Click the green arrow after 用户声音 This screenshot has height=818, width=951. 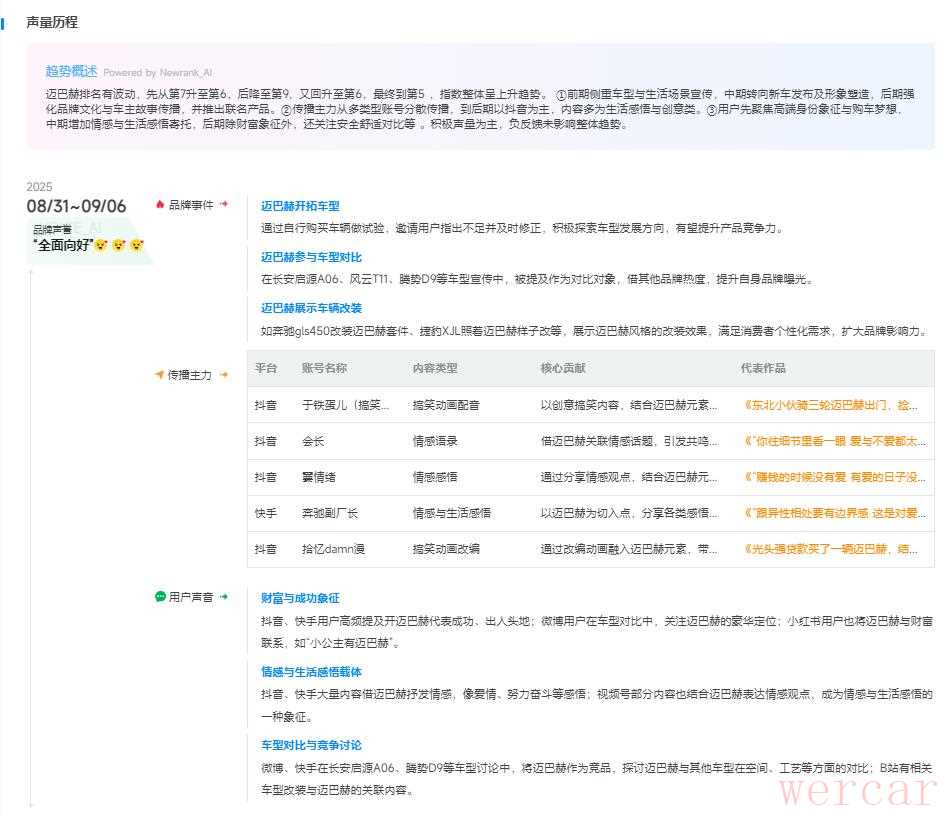tap(224, 597)
